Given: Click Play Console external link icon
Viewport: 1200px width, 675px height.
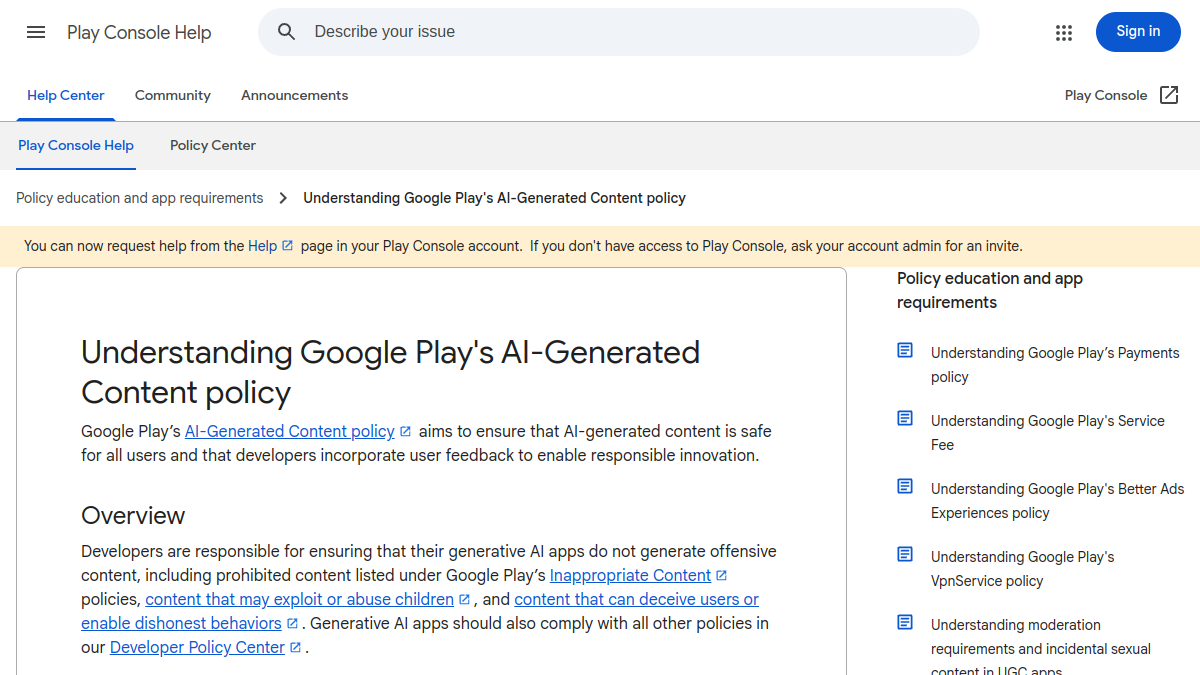Looking at the screenshot, I should pyautogui.click(x=1169, y=95).
